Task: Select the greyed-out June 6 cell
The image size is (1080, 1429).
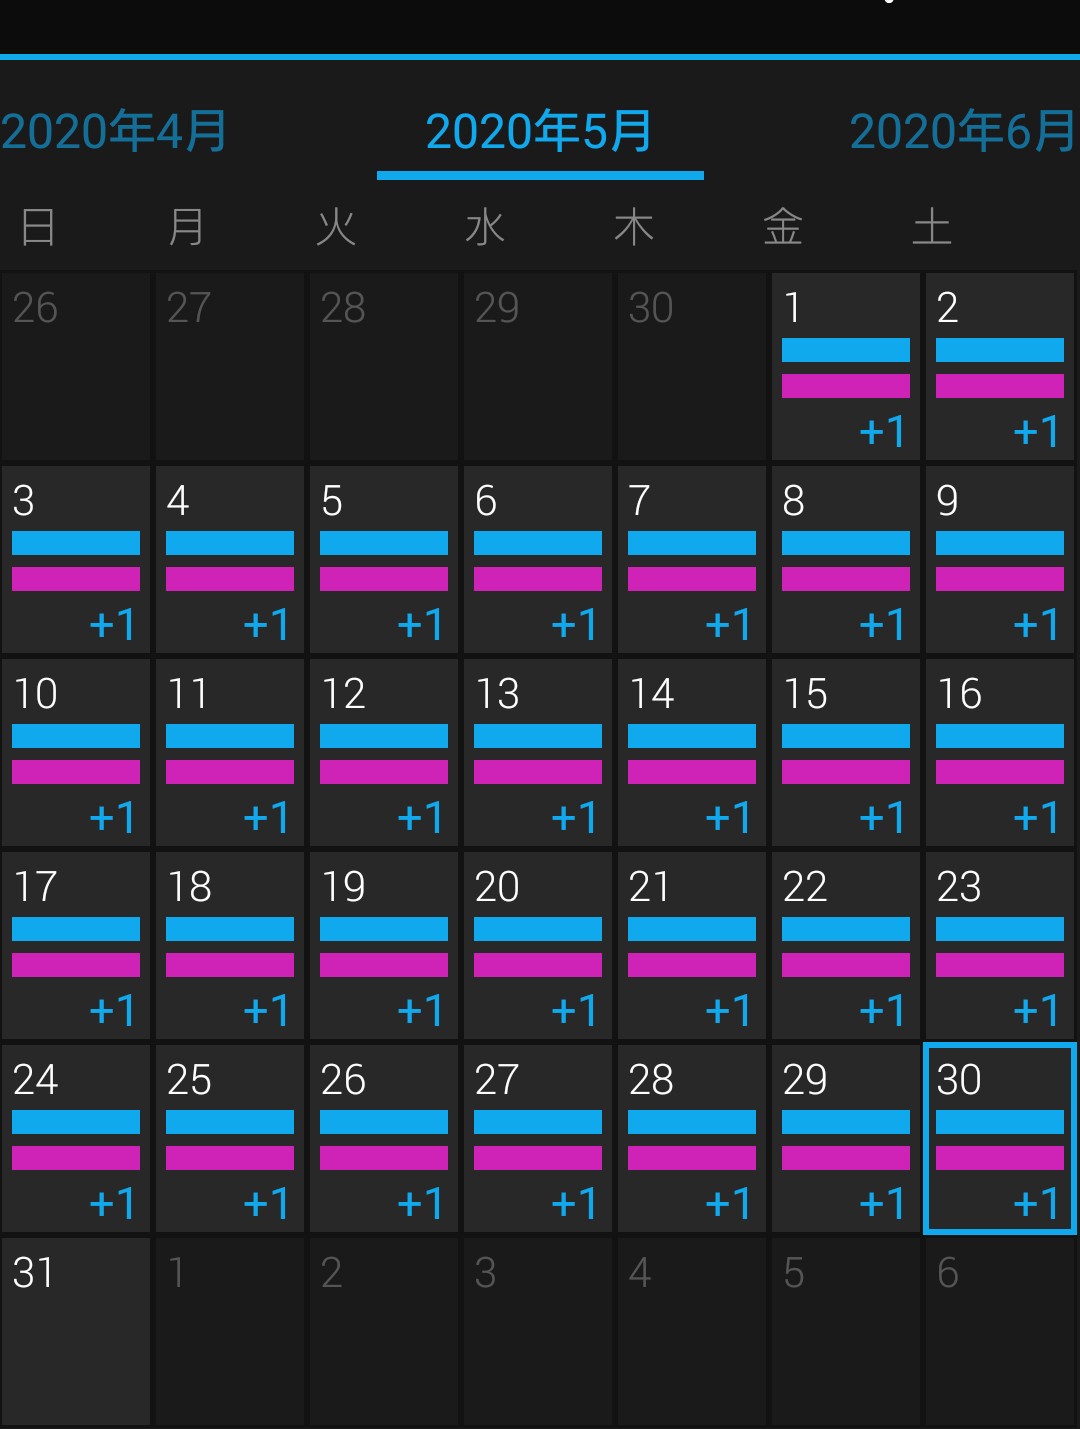Action: [1000, 1330]
